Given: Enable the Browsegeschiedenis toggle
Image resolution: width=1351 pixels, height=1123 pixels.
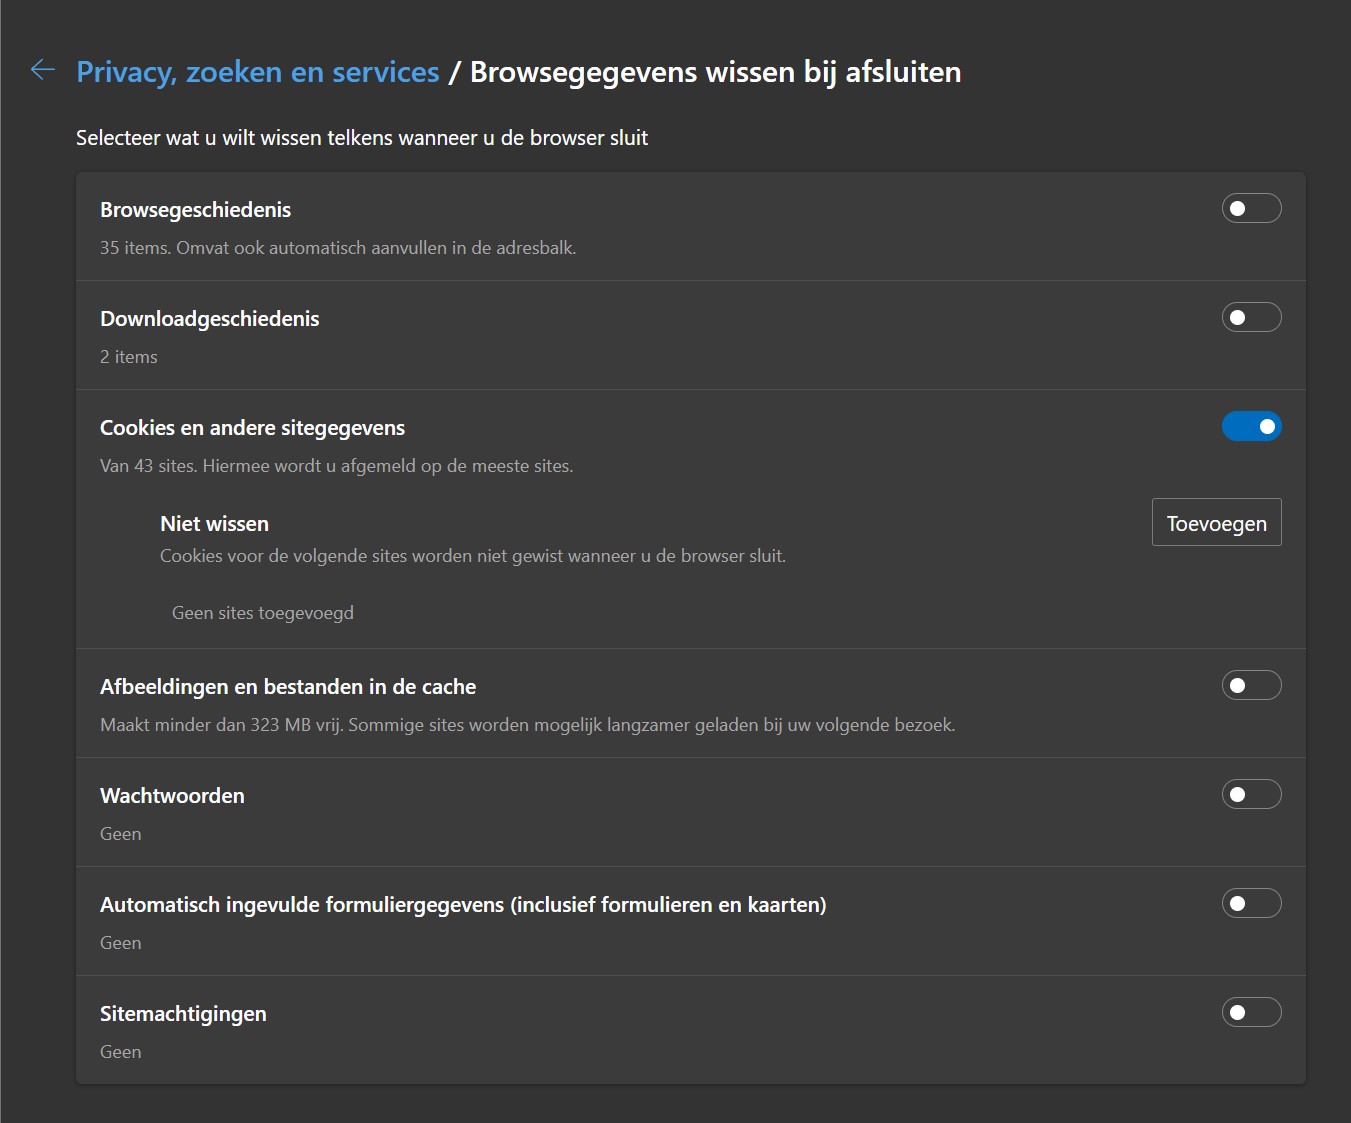Looking at the screenshot, I should [x=1251, y=208].
